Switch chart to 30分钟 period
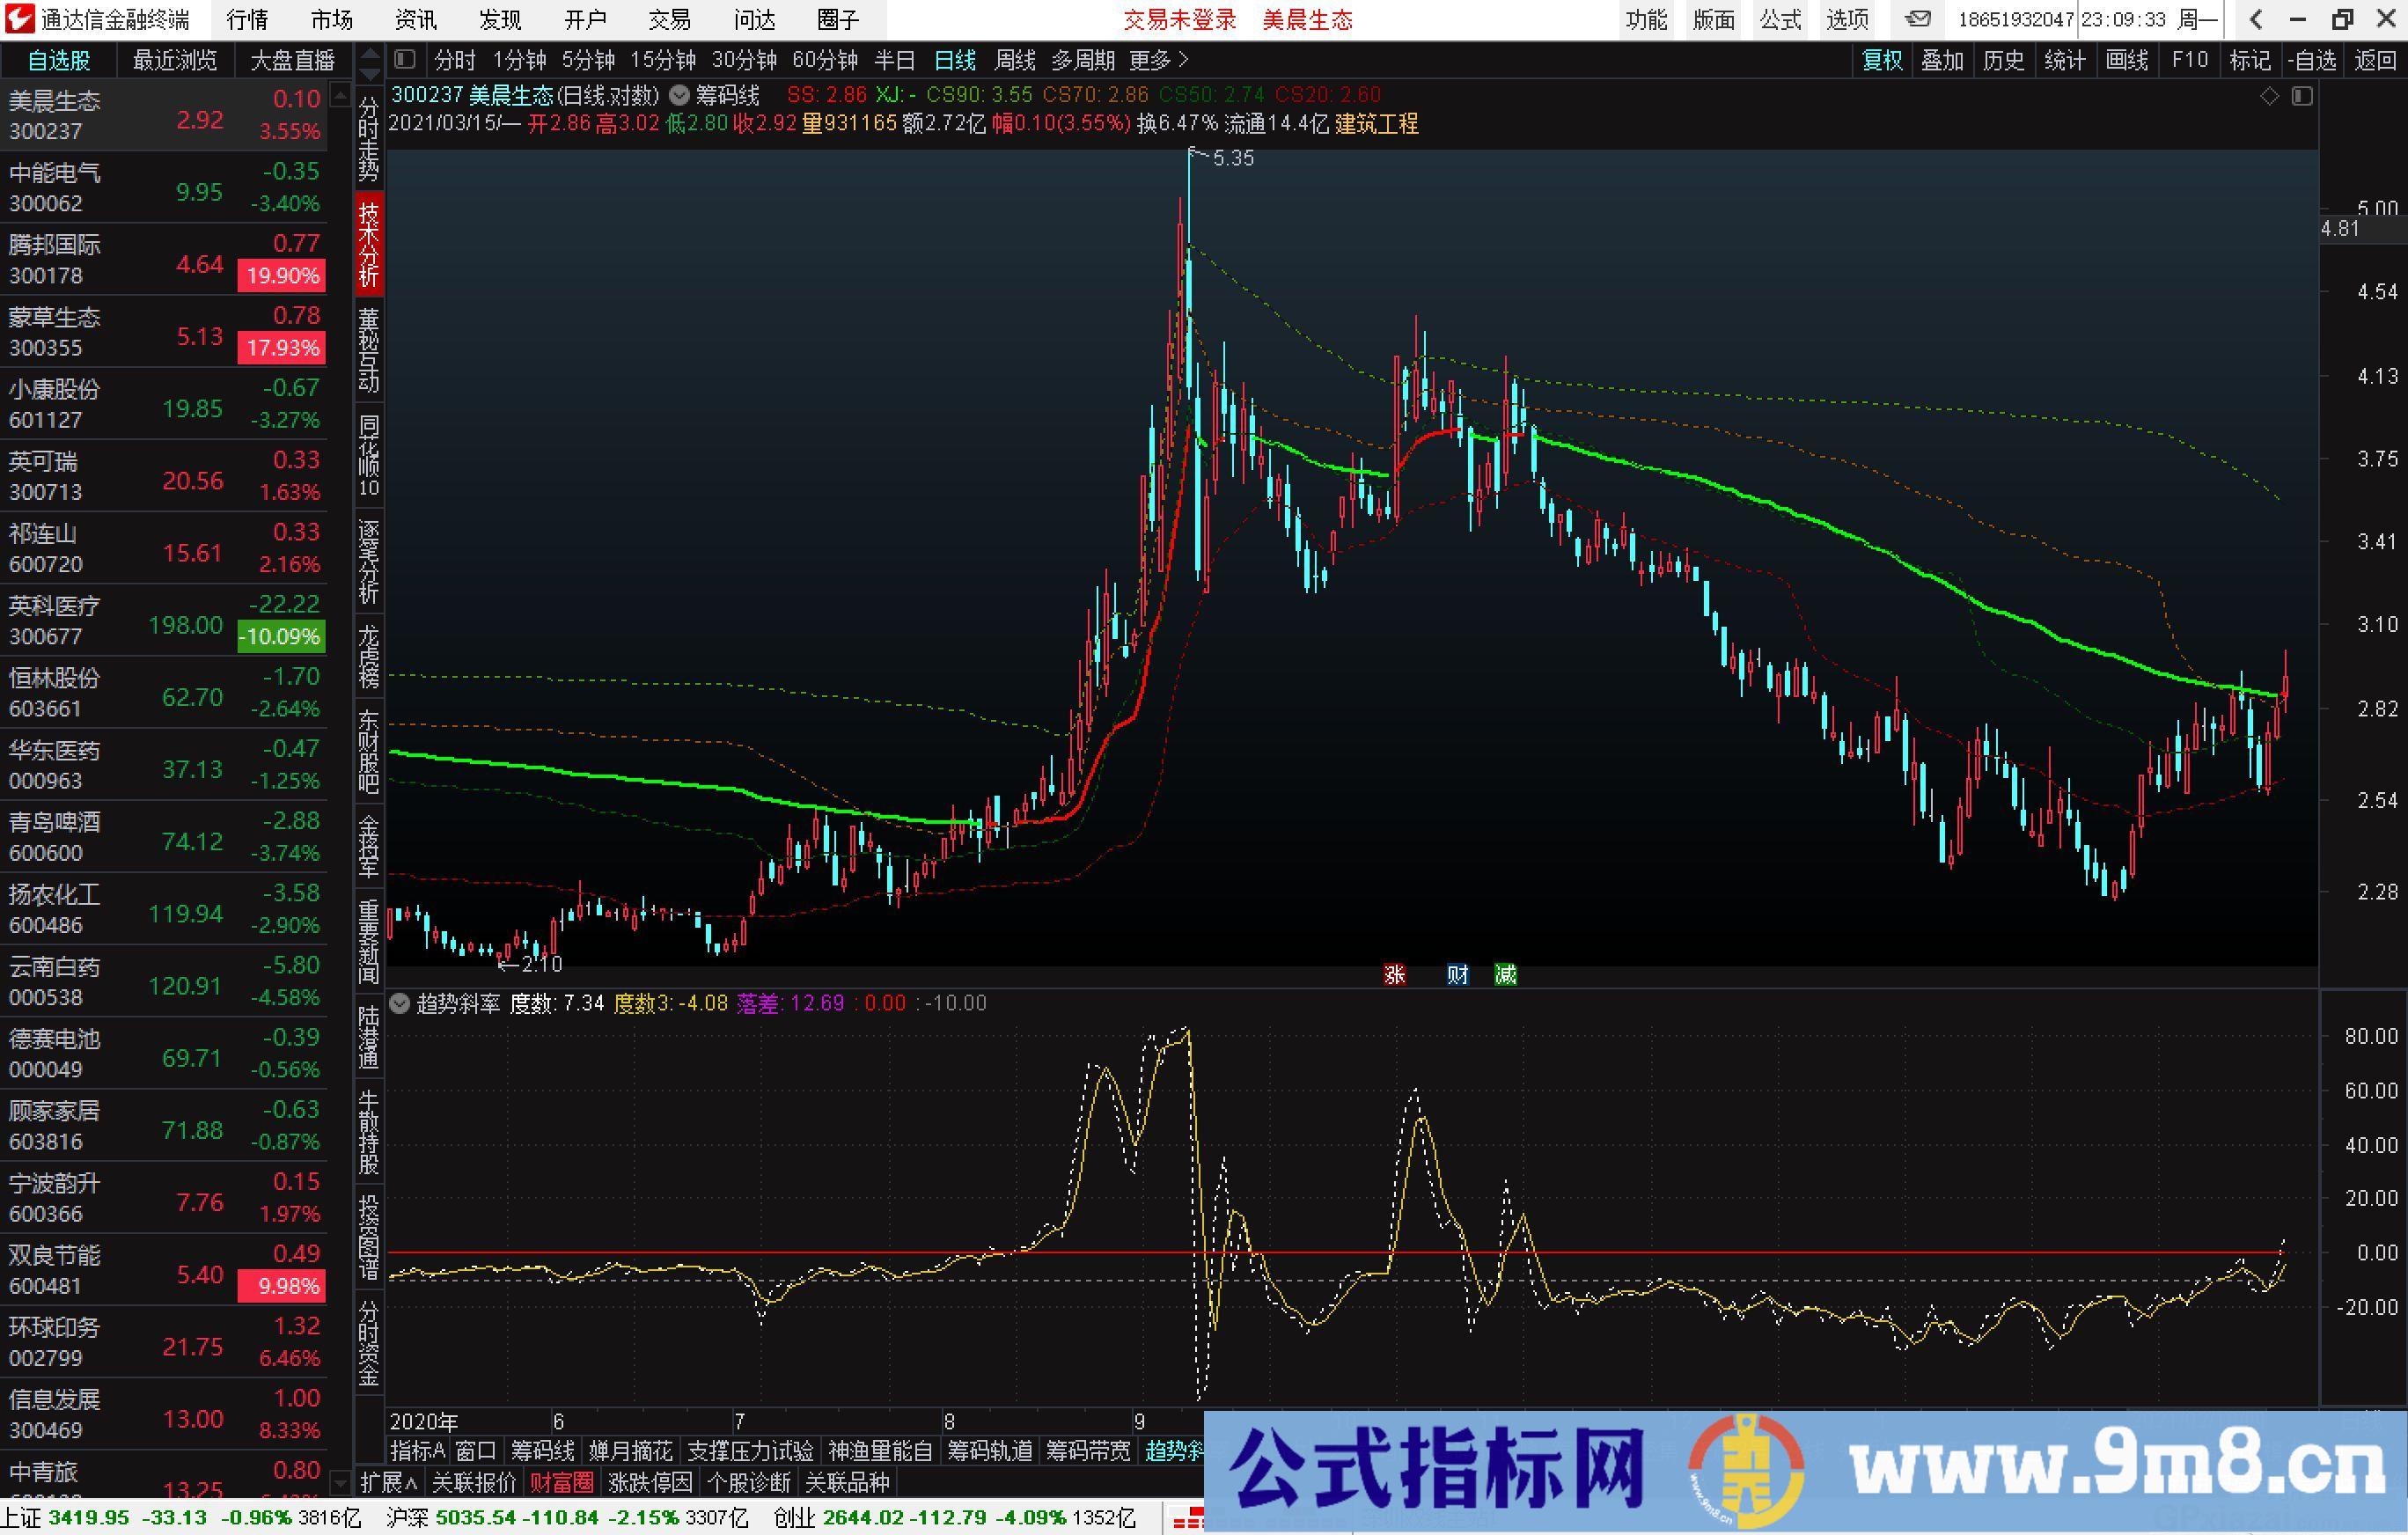 click(x=744, y=60)
